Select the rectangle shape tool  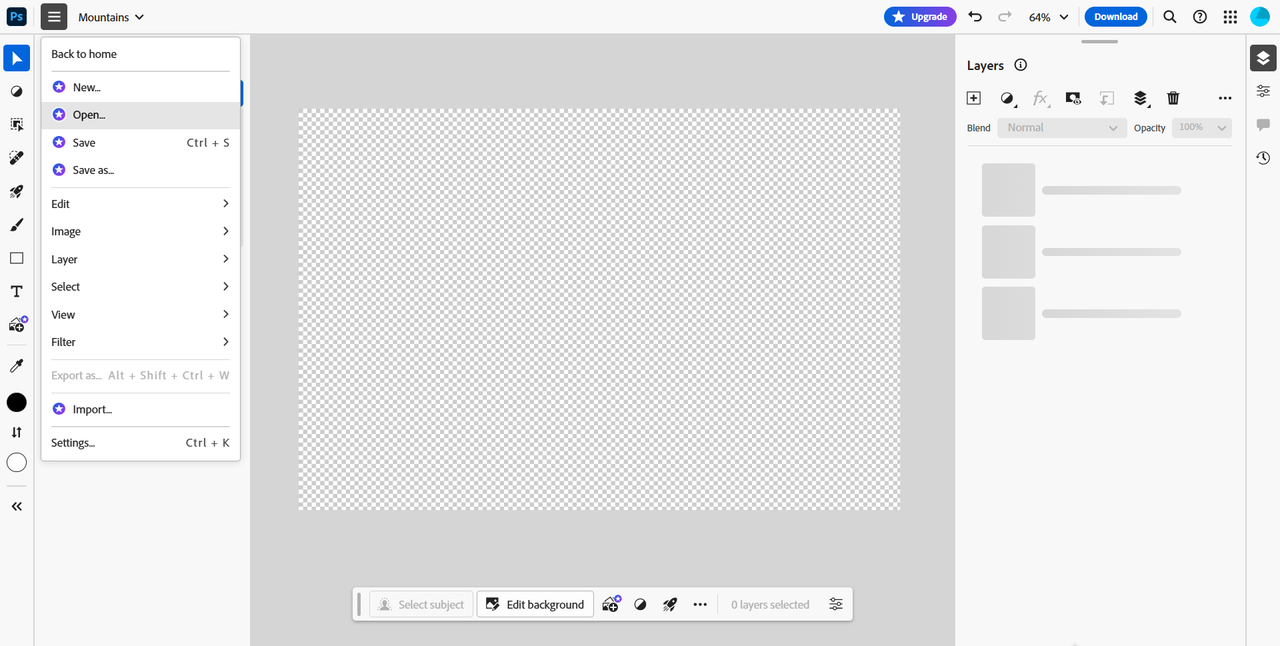pyautogui.click(x=16, y=258)
